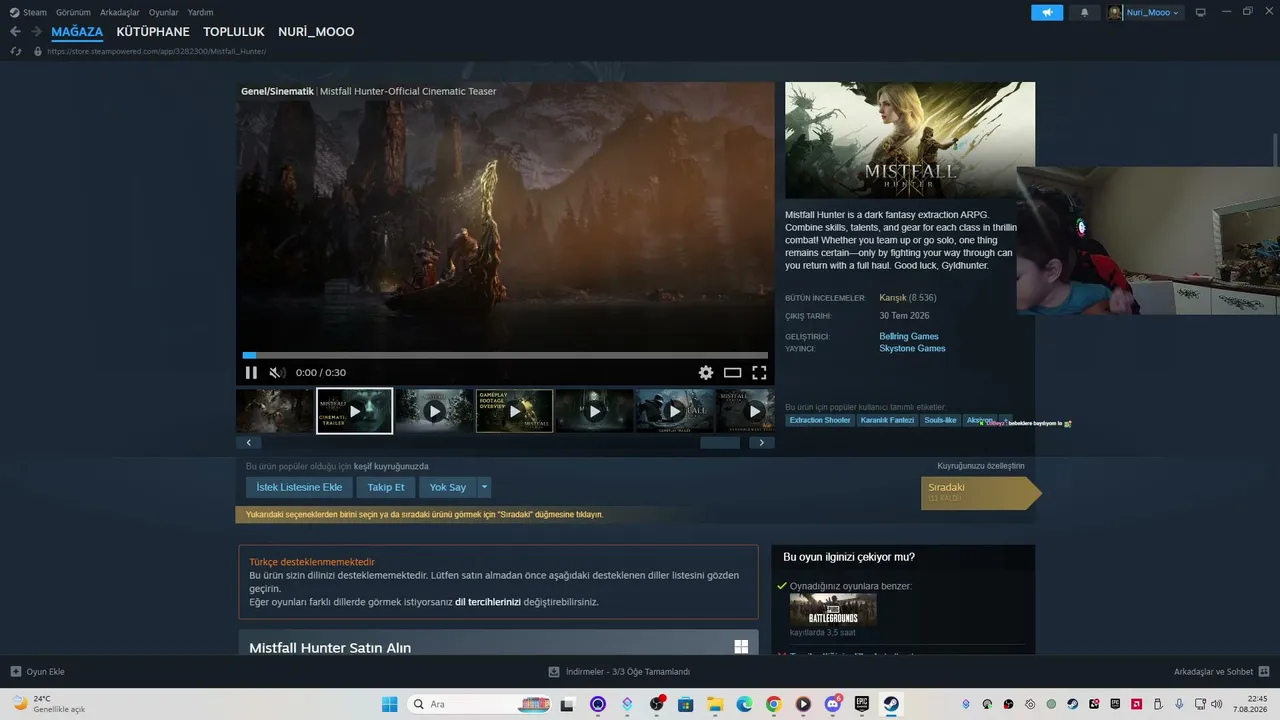Reload the store page

tap(15, 51)
